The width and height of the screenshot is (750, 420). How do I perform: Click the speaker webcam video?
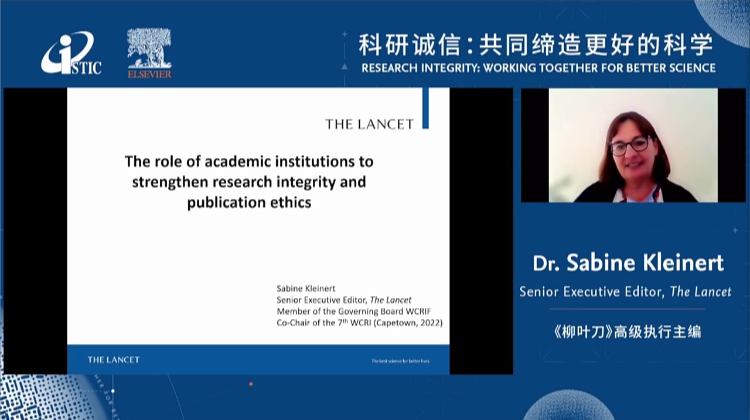coord(633,145)
